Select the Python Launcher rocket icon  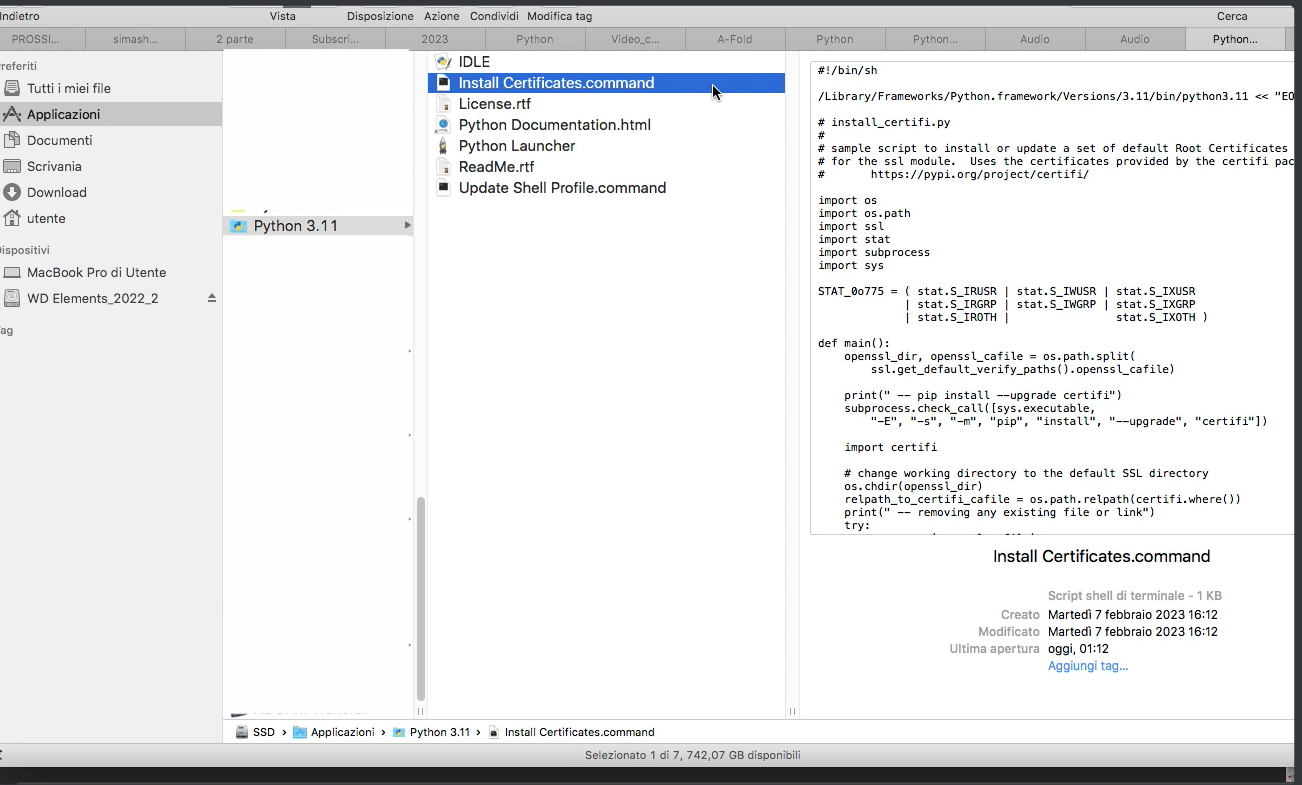pos(444,146)
